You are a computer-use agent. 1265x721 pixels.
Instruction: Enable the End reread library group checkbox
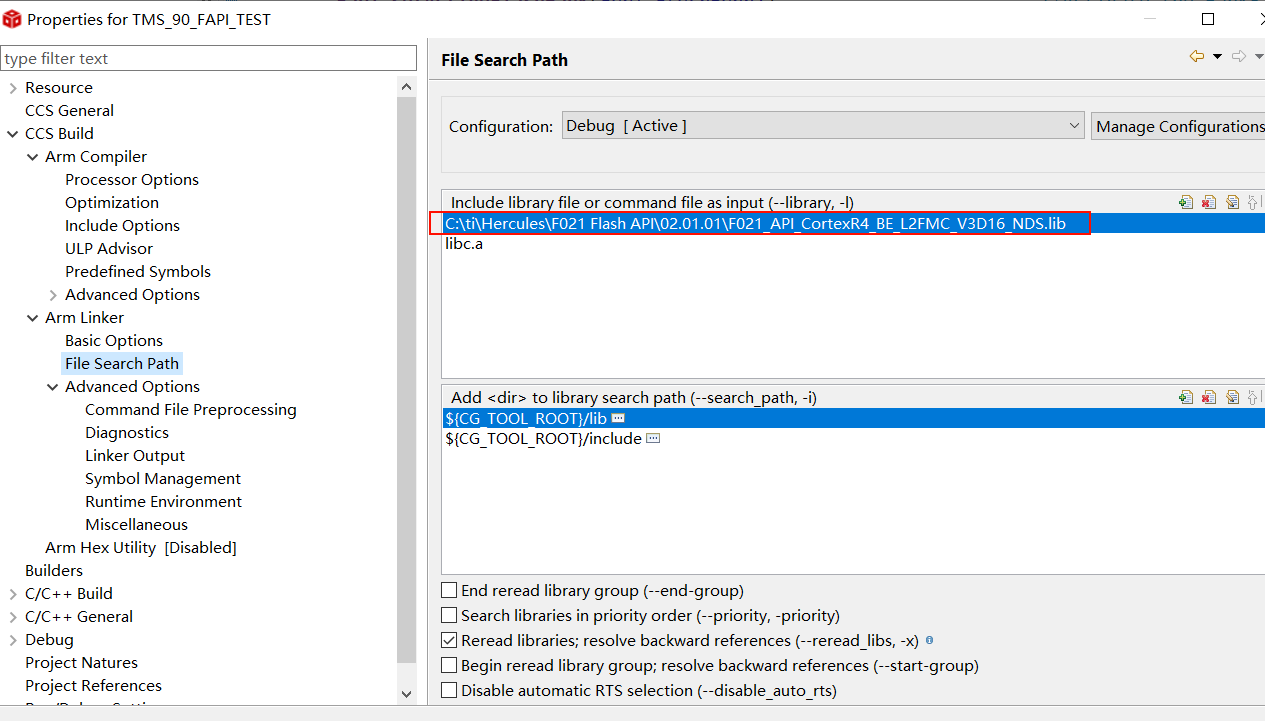(450, 591)
